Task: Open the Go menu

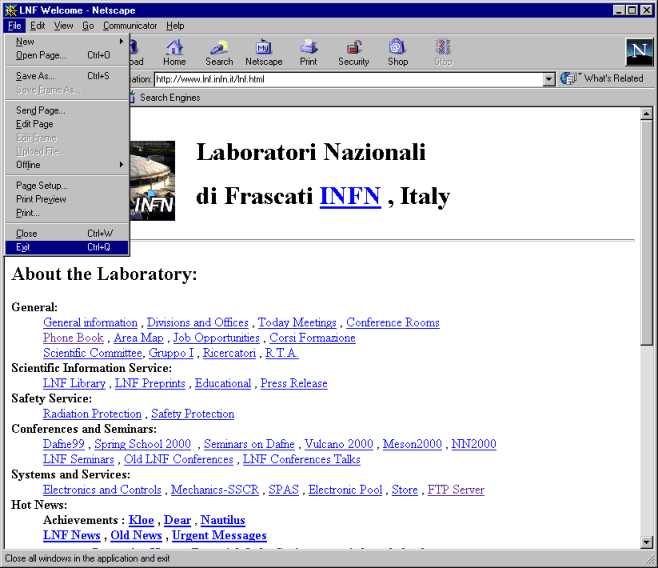Action: click(88, 26)
